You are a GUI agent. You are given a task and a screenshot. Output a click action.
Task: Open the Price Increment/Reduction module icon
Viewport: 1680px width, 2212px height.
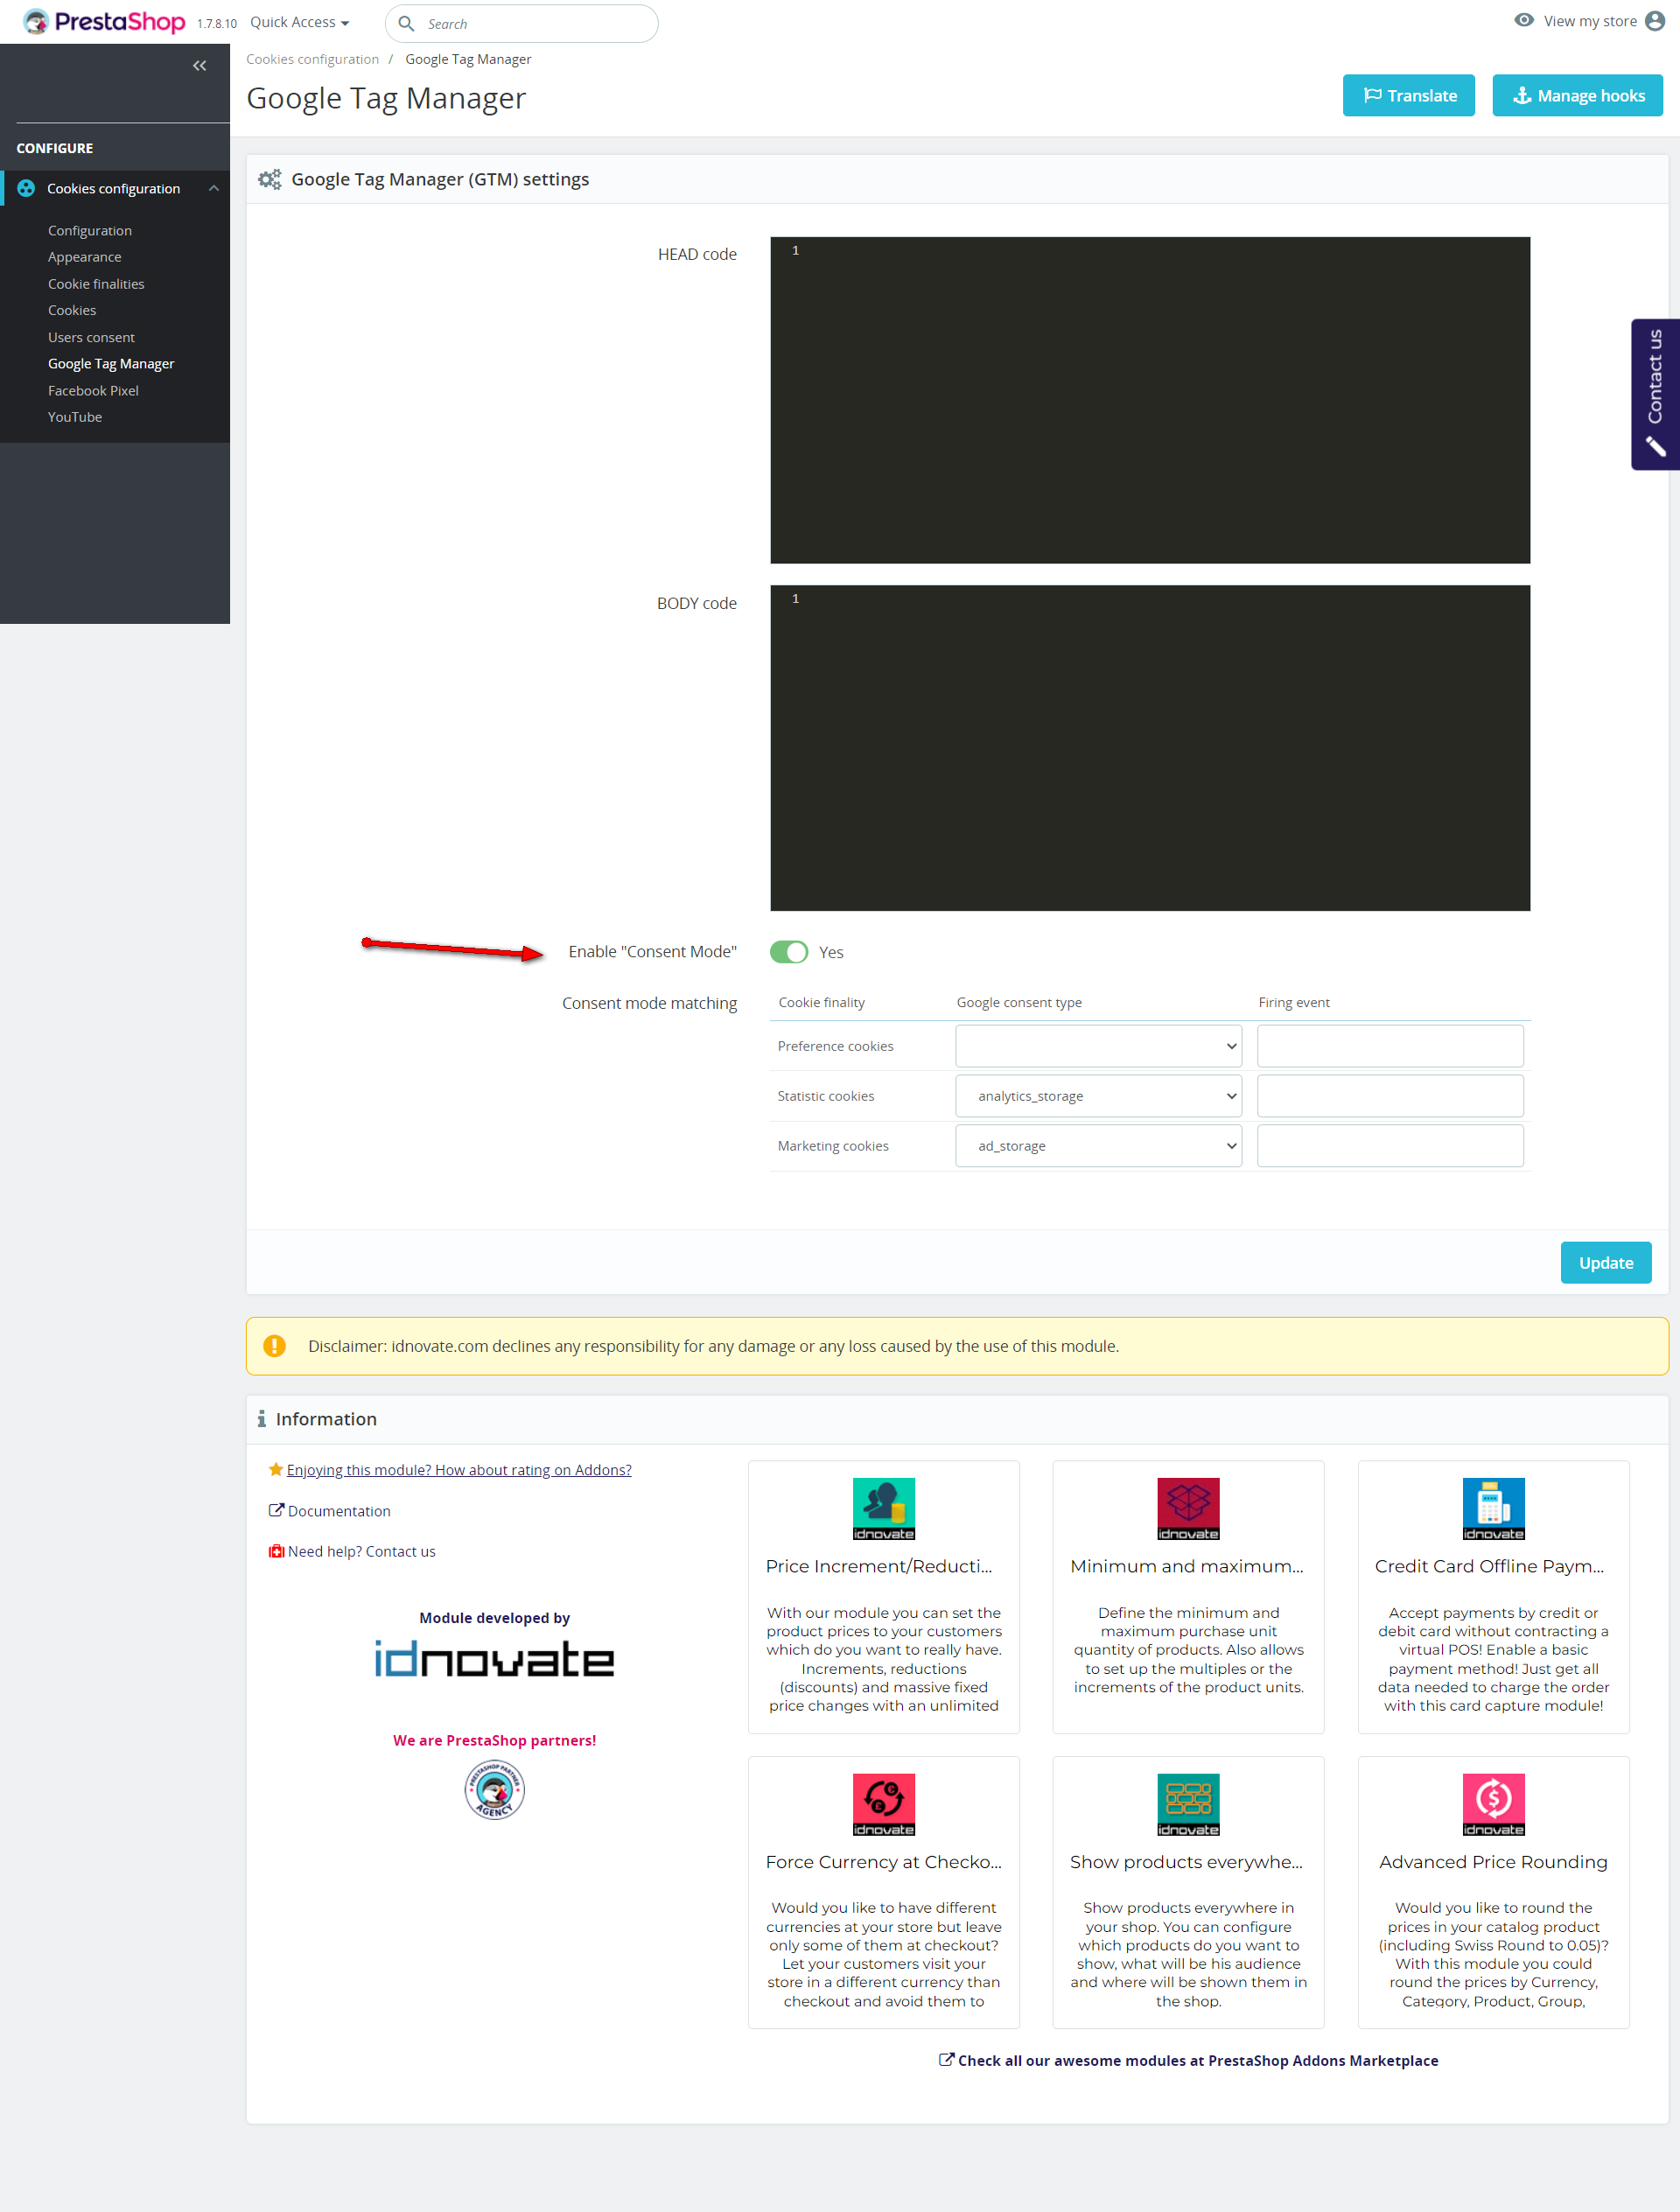tap(883, 1508)
